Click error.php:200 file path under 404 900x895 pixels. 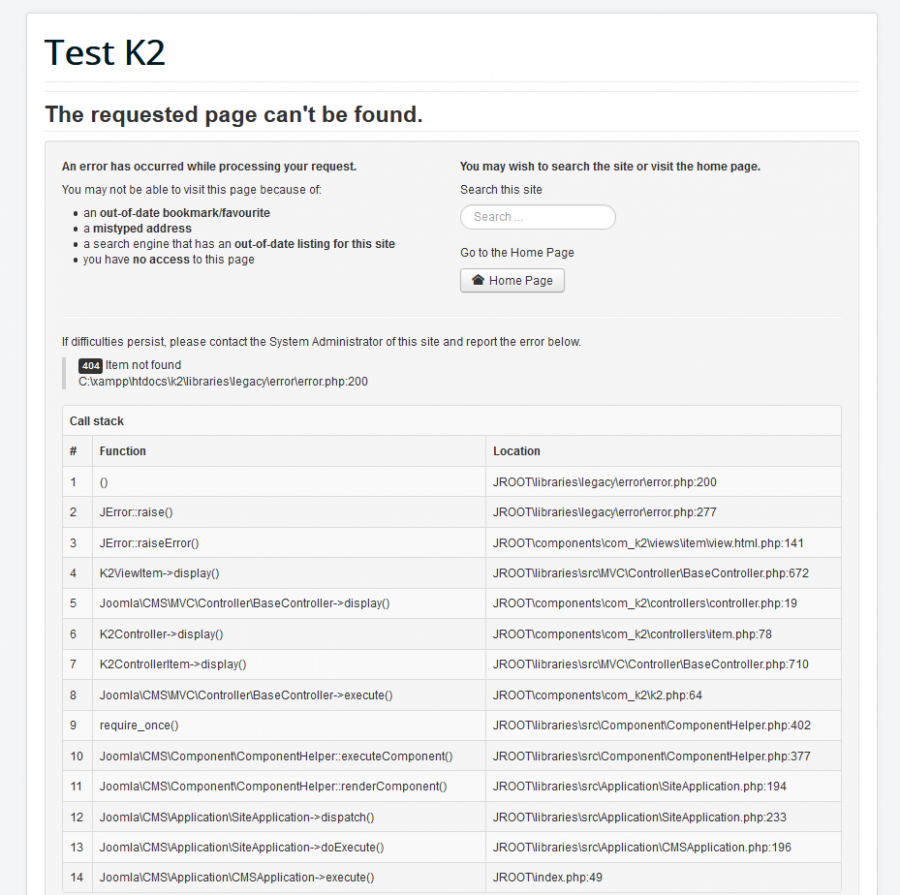[x=223, y=382]
